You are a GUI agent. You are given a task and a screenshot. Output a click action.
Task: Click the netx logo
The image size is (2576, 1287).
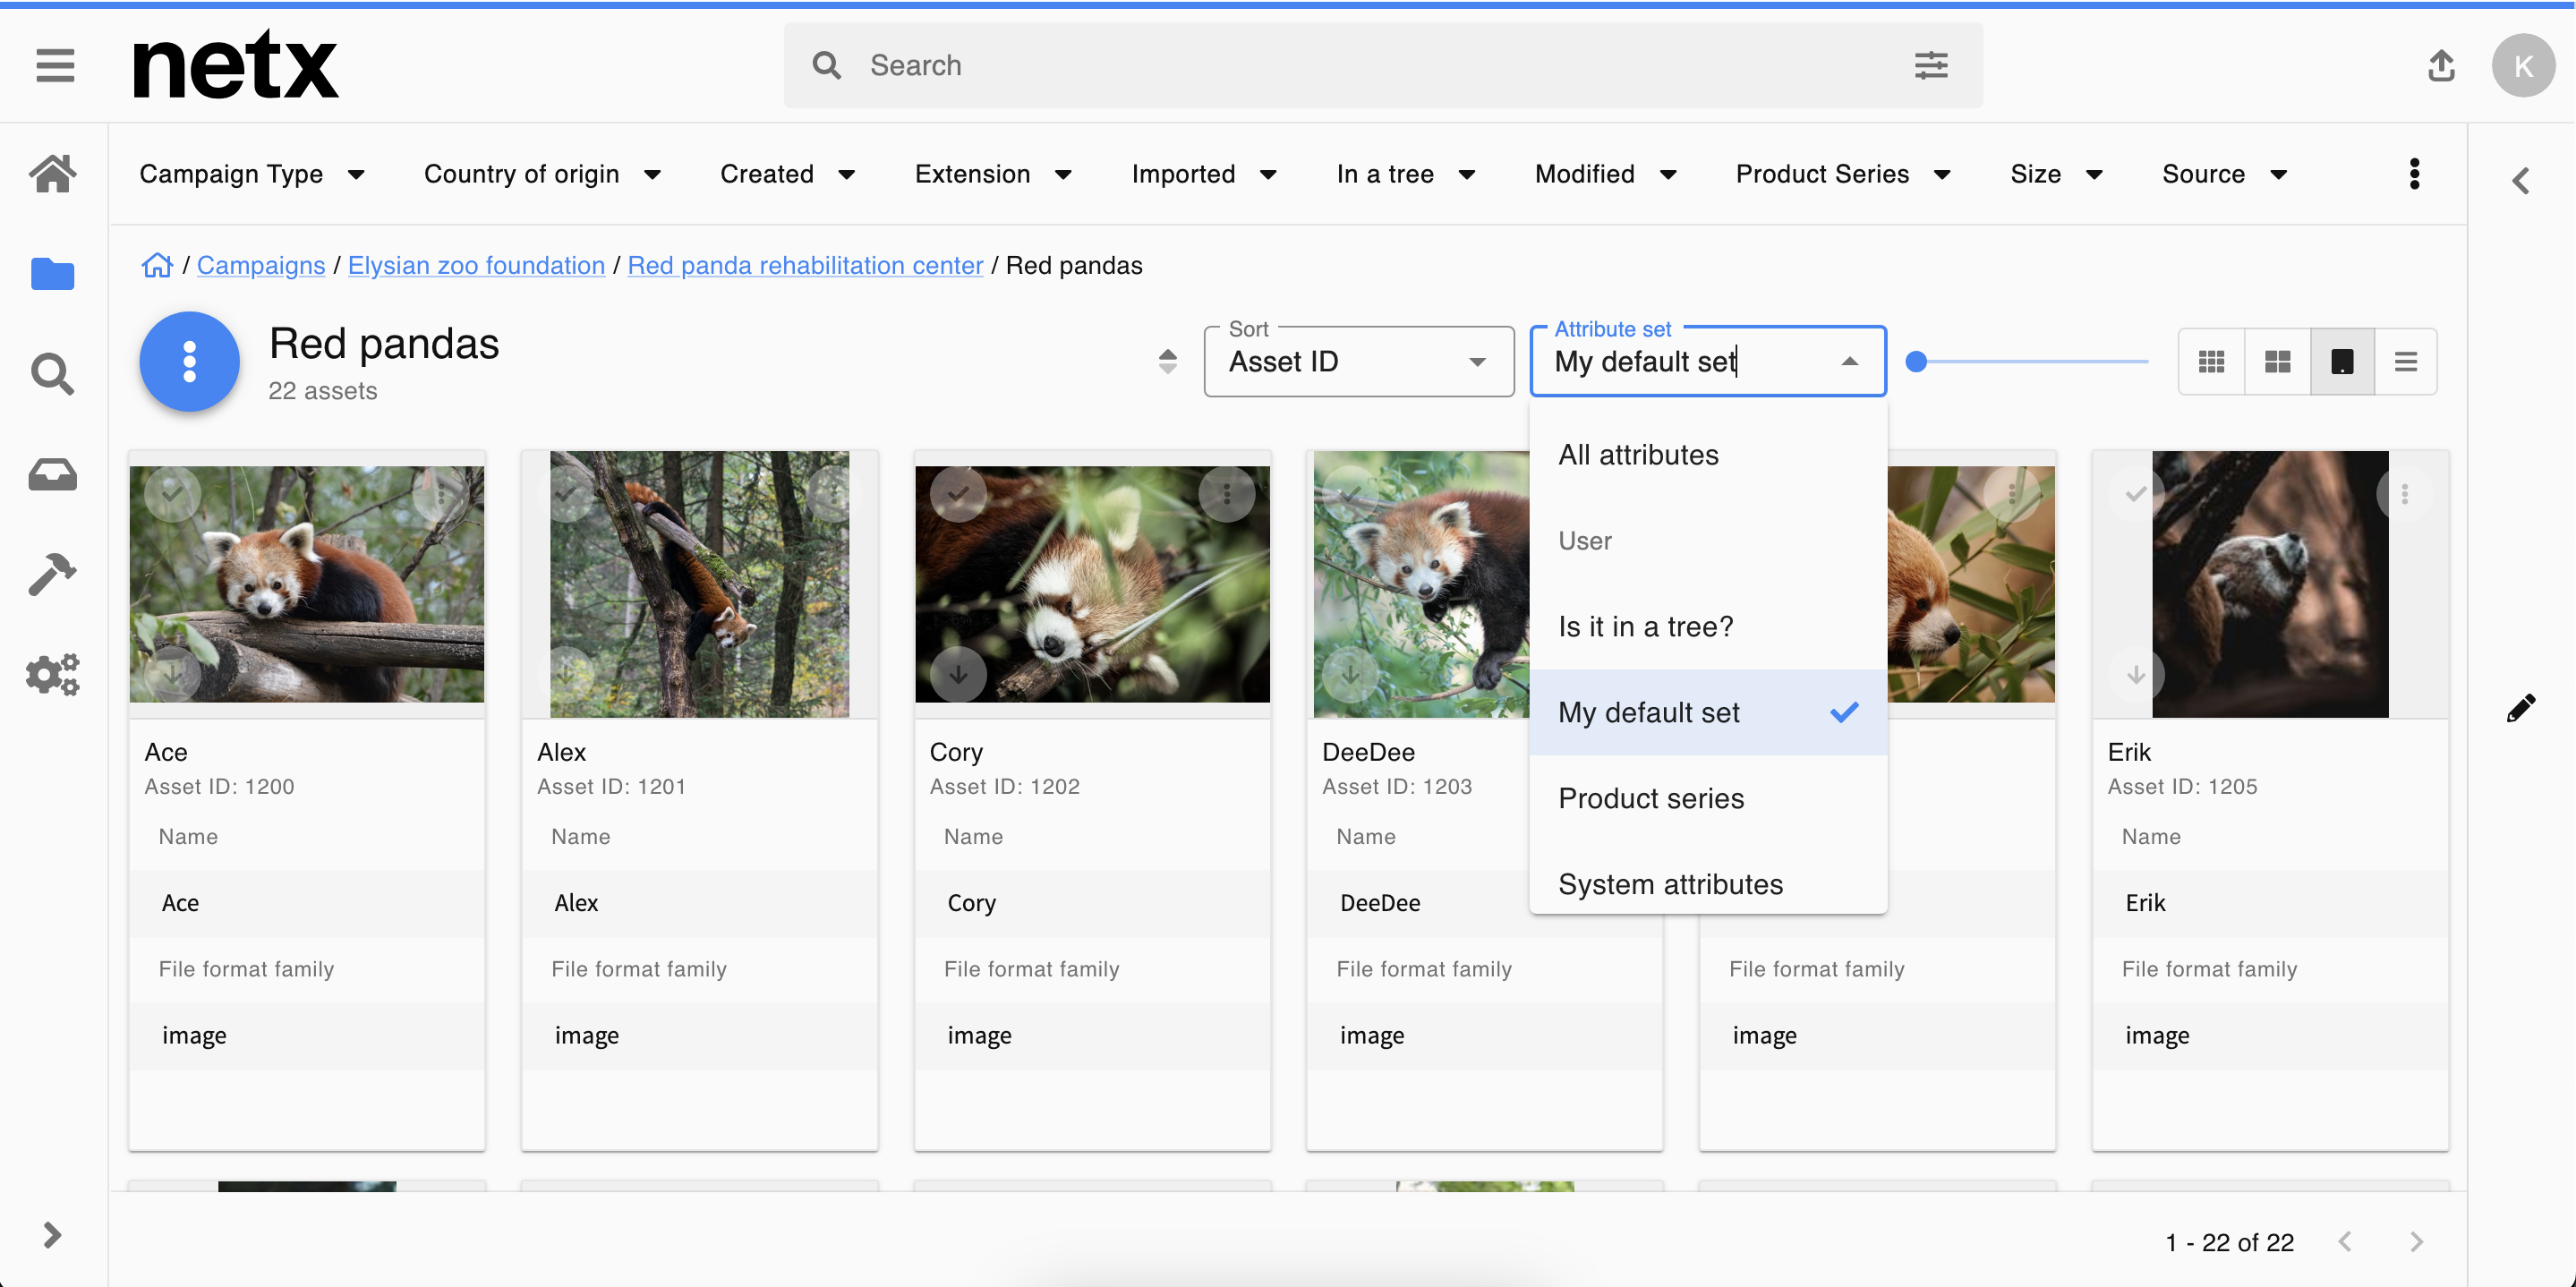(x=236, y=64)
